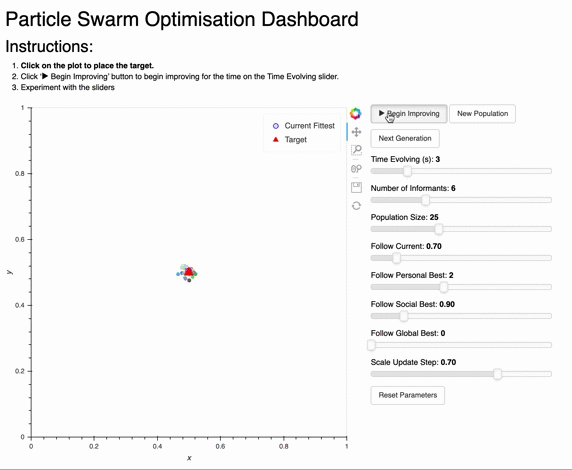The width and height of the screenshot is (572, 470).
Task: Click the Follow Social Best slider handle
Action: click(x=403, y=316)
